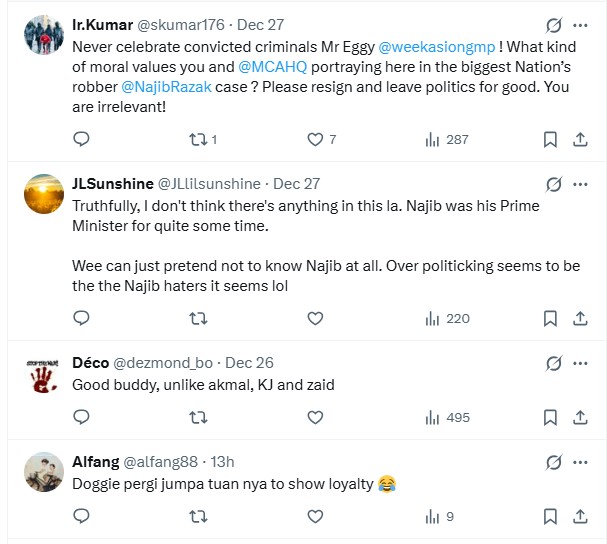Reply to Ir.Kumar's tweet
This screenshot has width=607, height=544.
point(82,140)
